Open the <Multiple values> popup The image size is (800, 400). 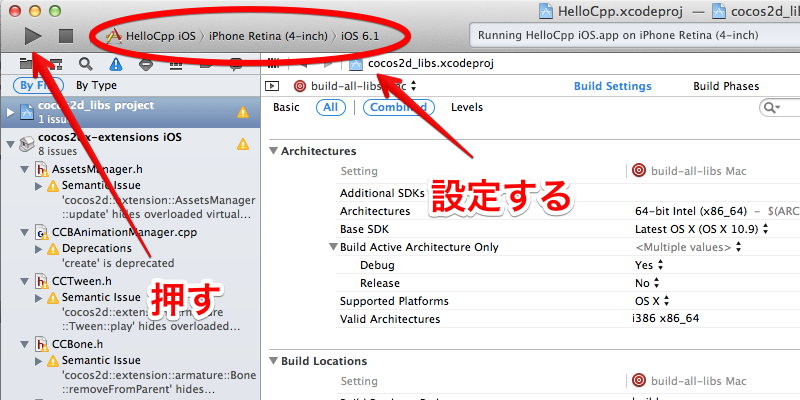tap(688, 247)
